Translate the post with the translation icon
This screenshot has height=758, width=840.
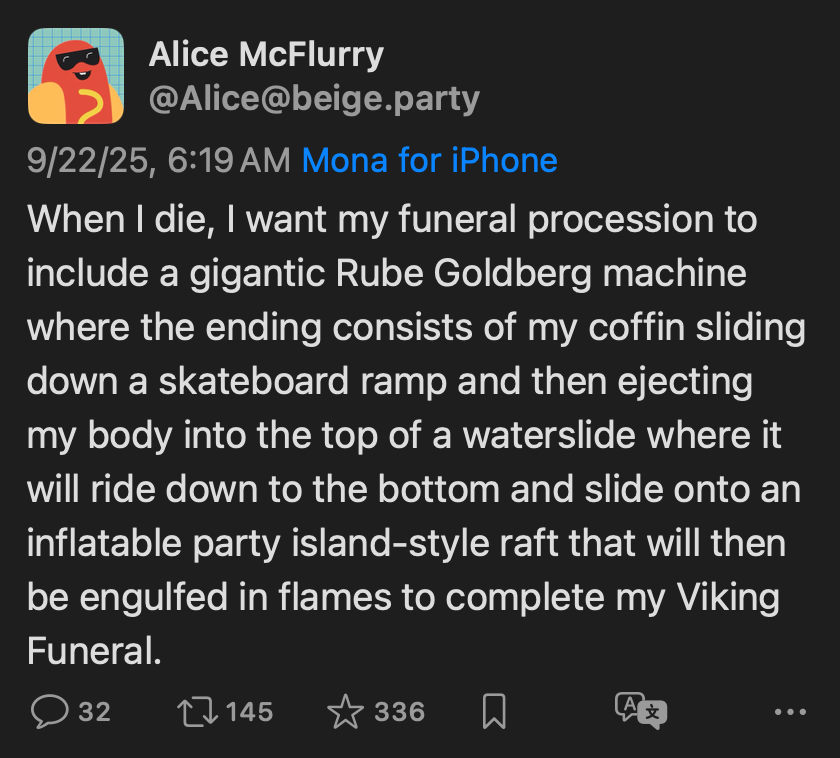tap(640, 711)
